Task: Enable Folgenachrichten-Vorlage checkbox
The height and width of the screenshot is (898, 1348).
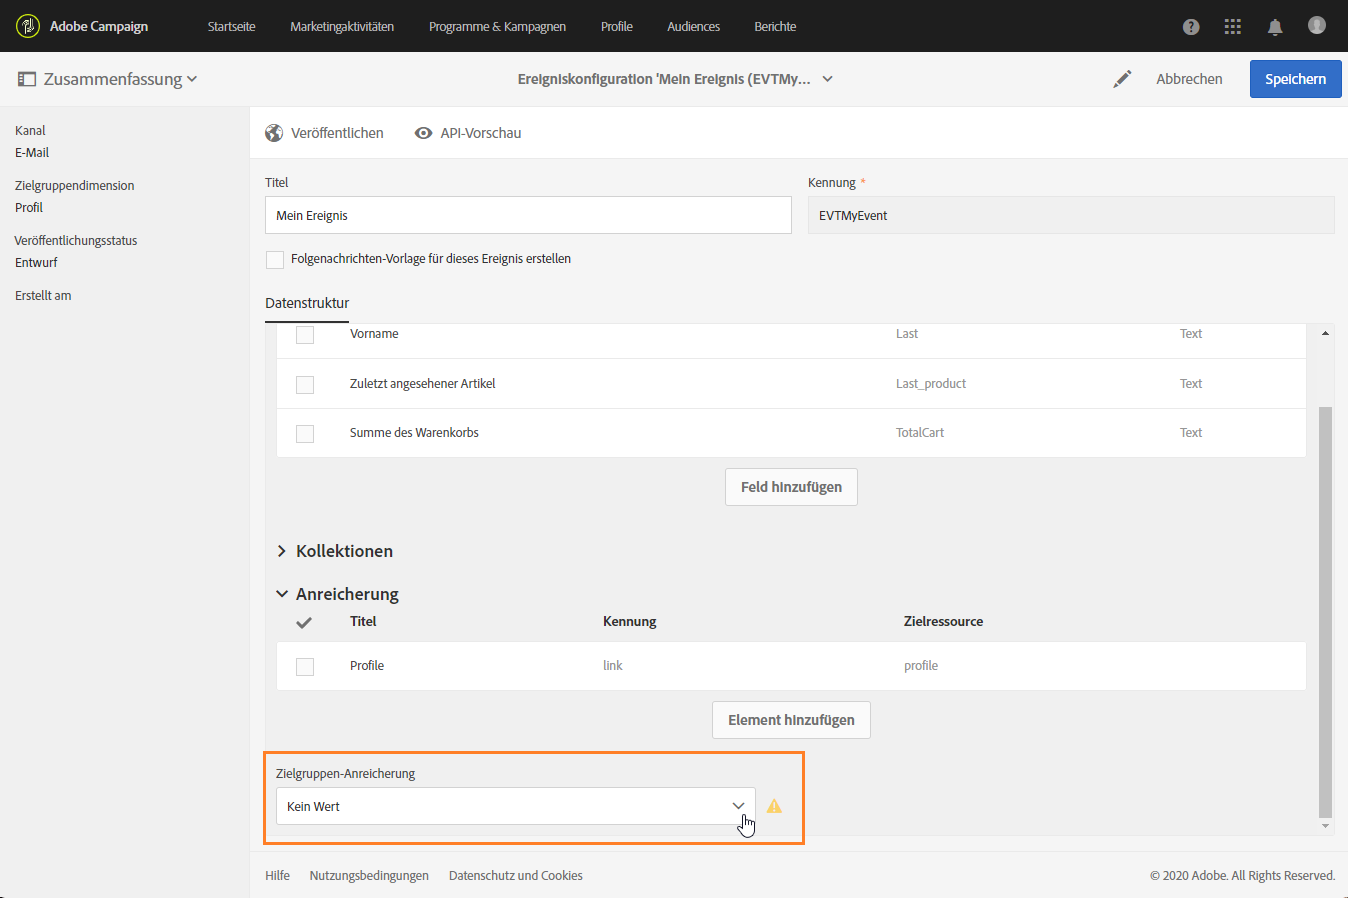Action: click(x=275, y=260)
